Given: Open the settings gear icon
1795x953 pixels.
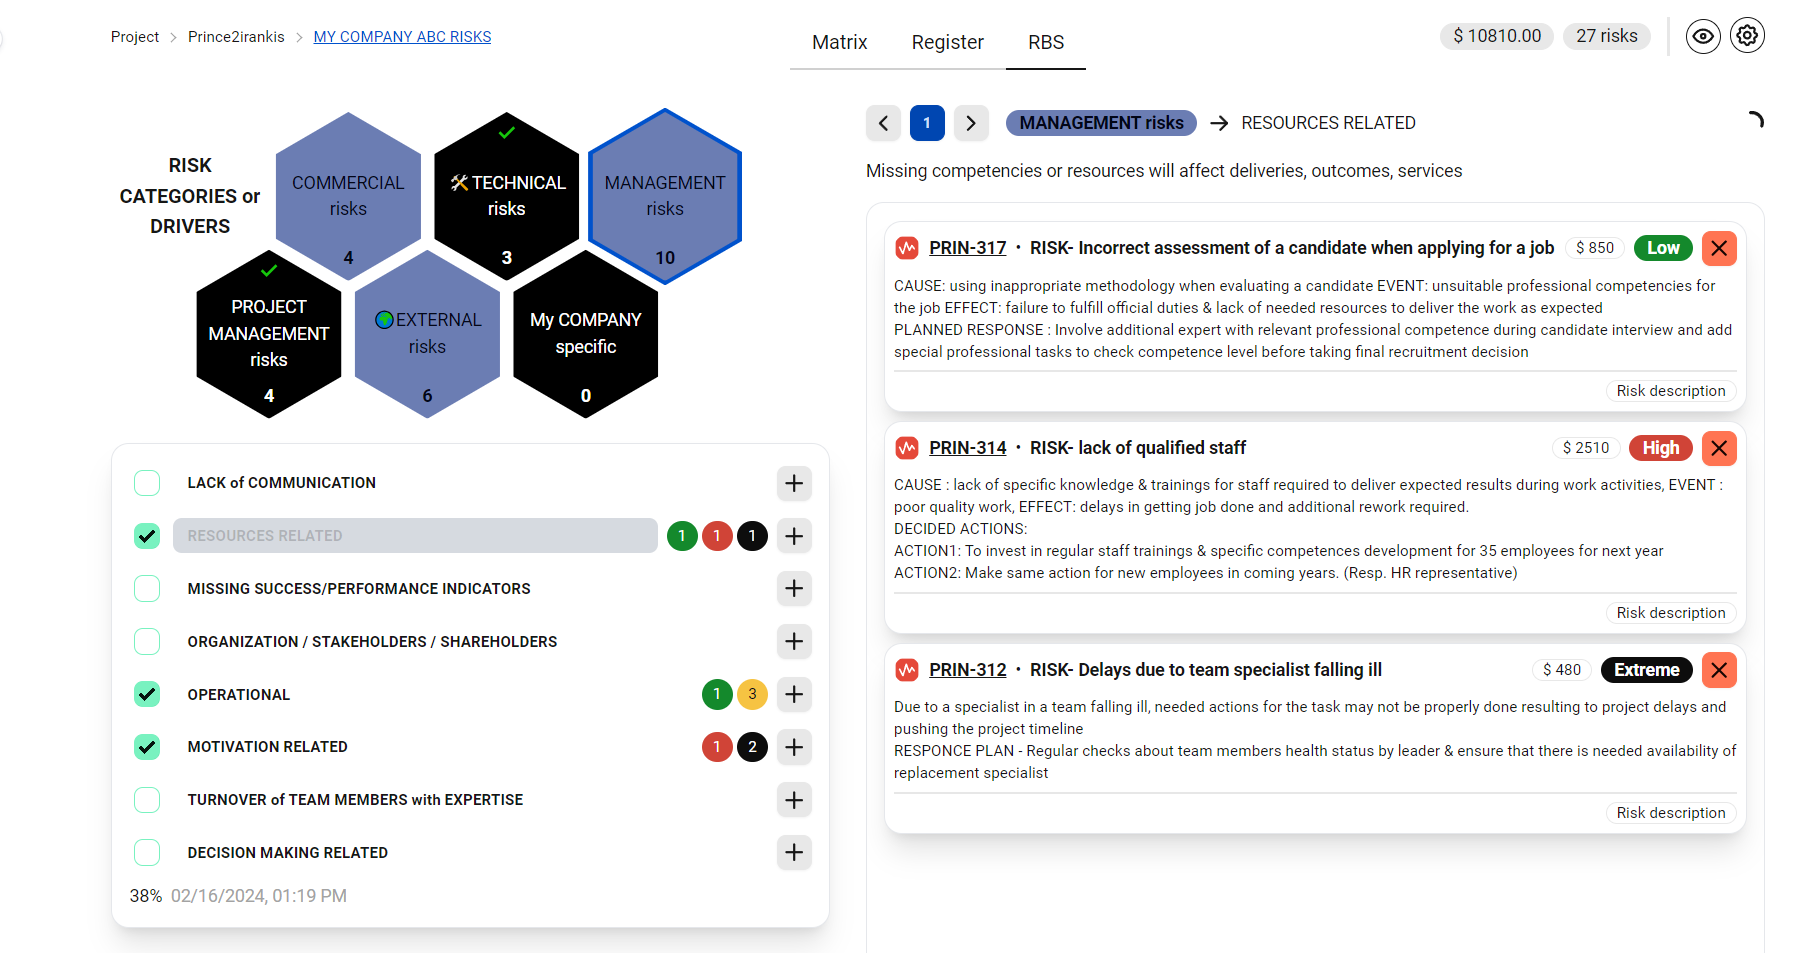Looking at the screenshot, I should tap(1747, 36).
